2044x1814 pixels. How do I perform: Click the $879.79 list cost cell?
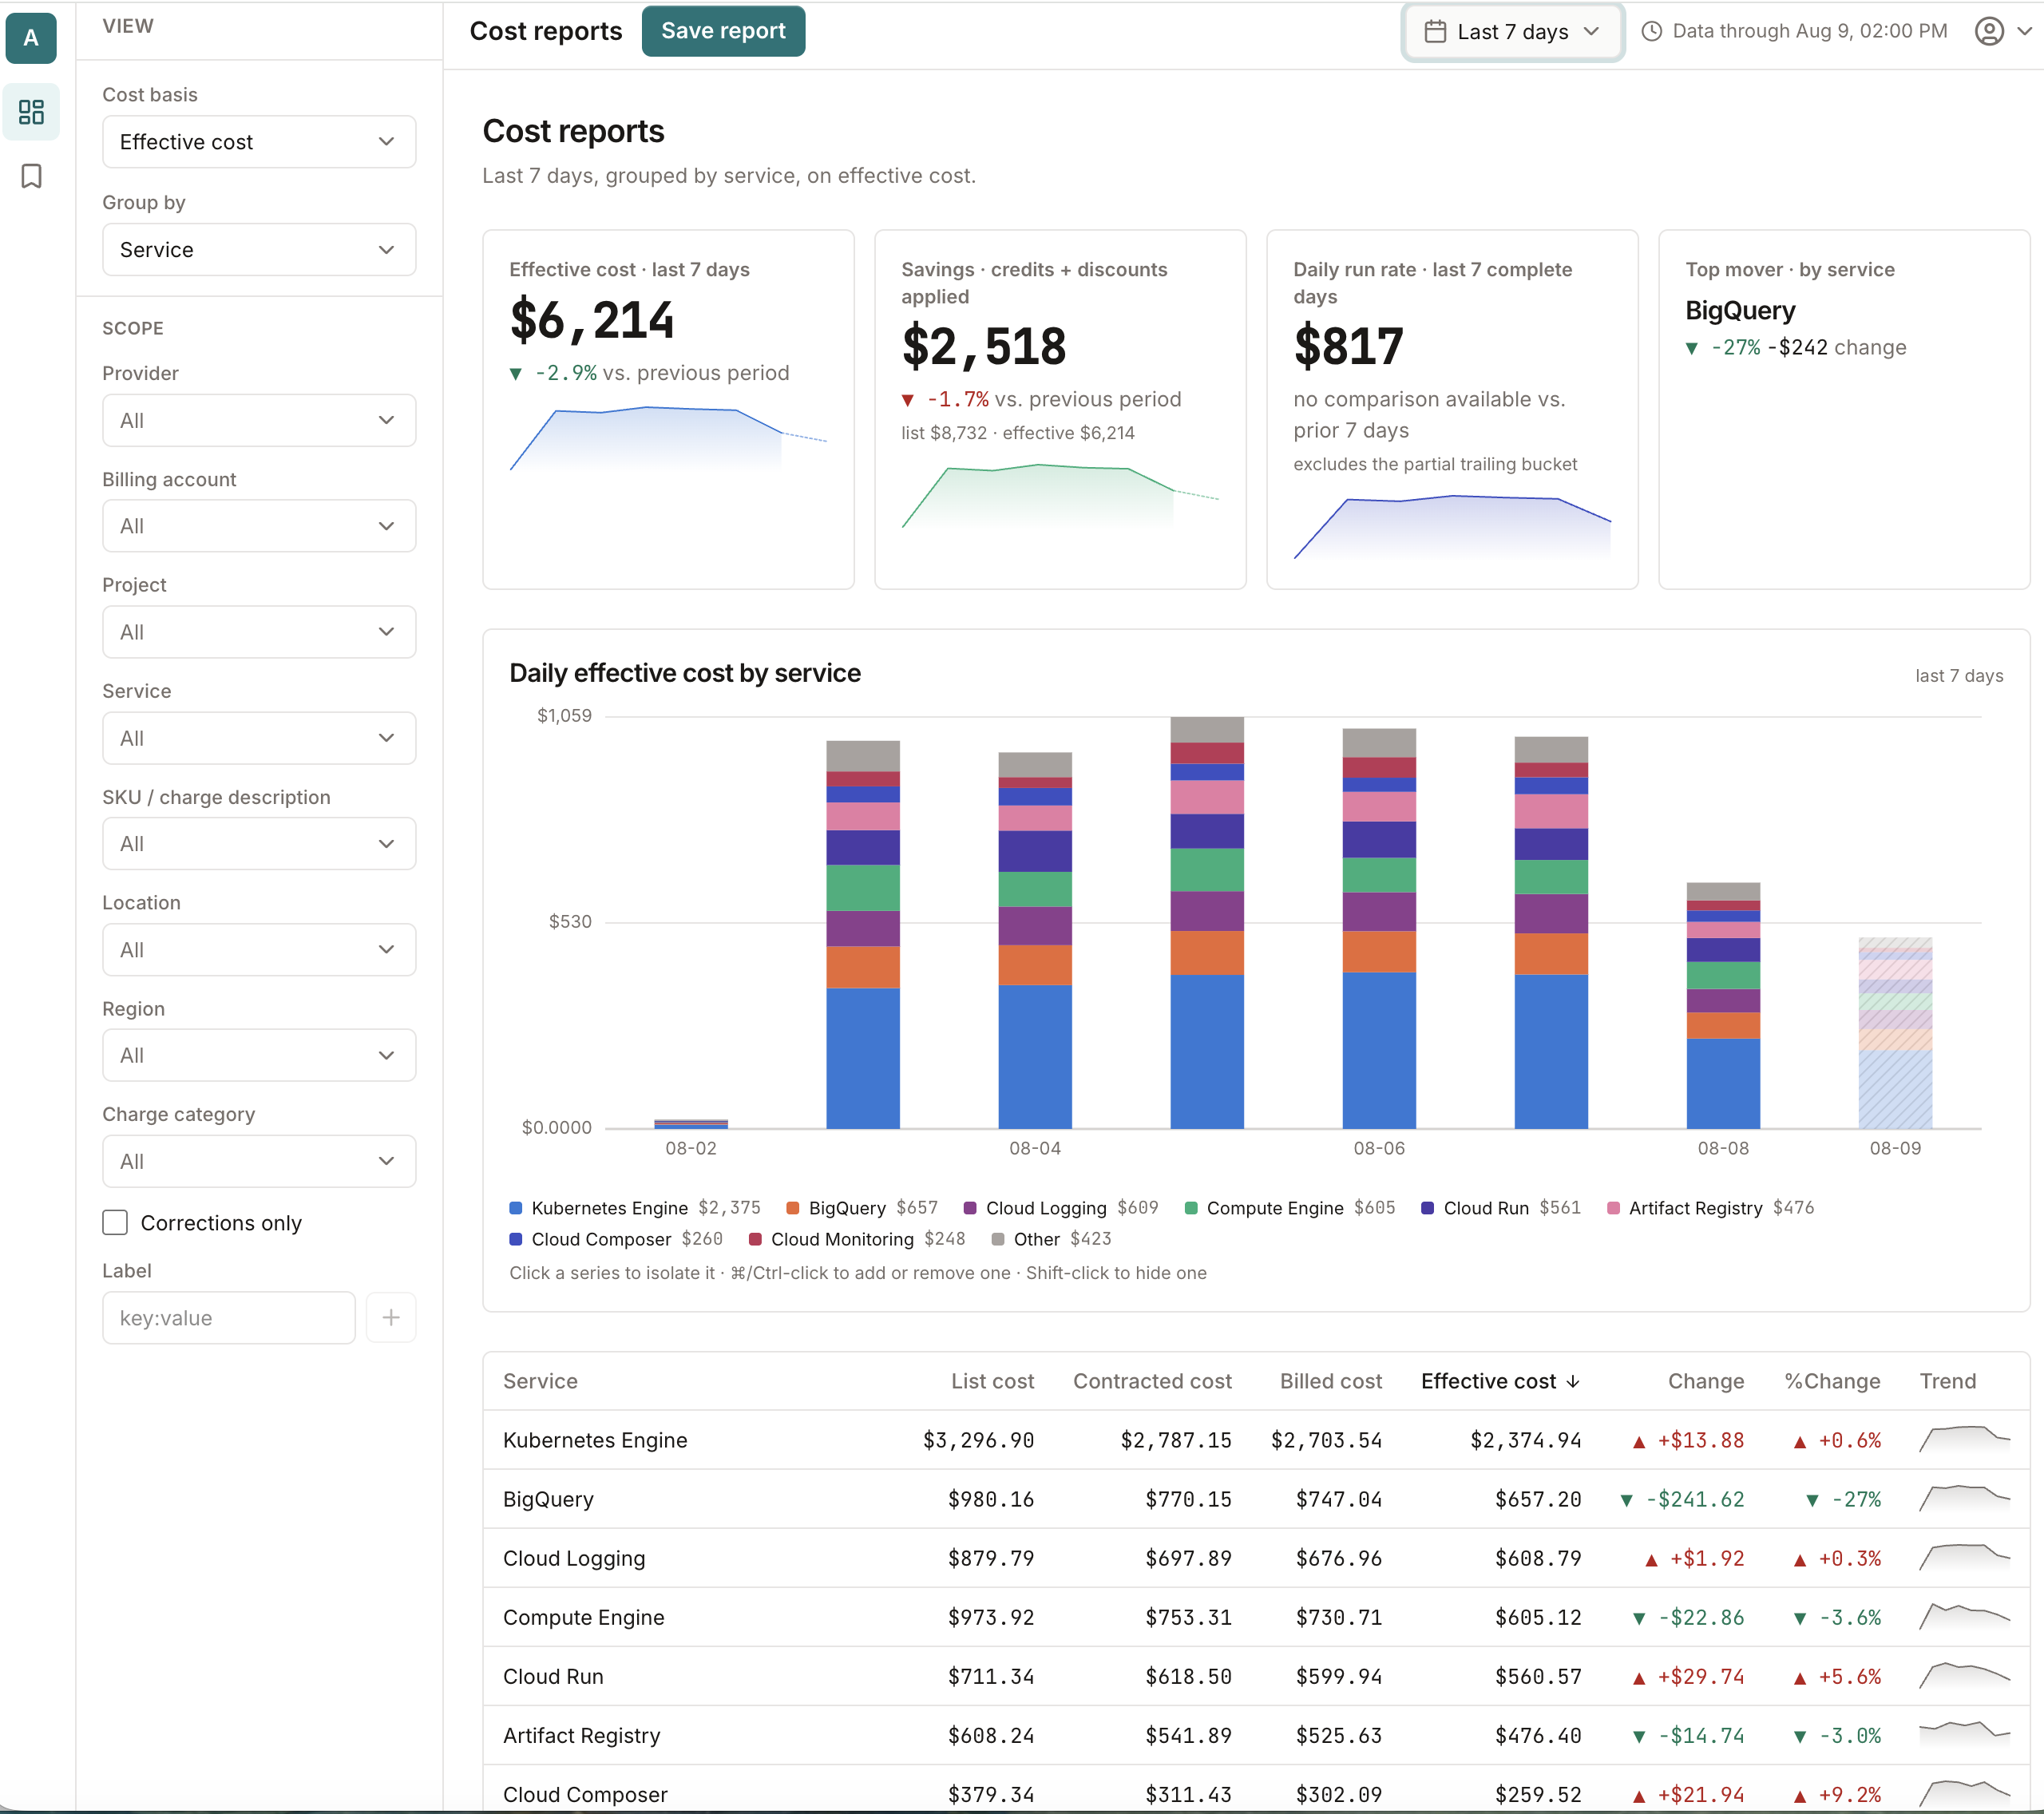991,1558
